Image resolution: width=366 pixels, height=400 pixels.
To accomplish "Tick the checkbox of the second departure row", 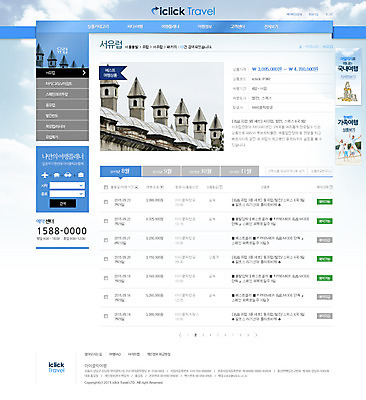I will 106,221.
